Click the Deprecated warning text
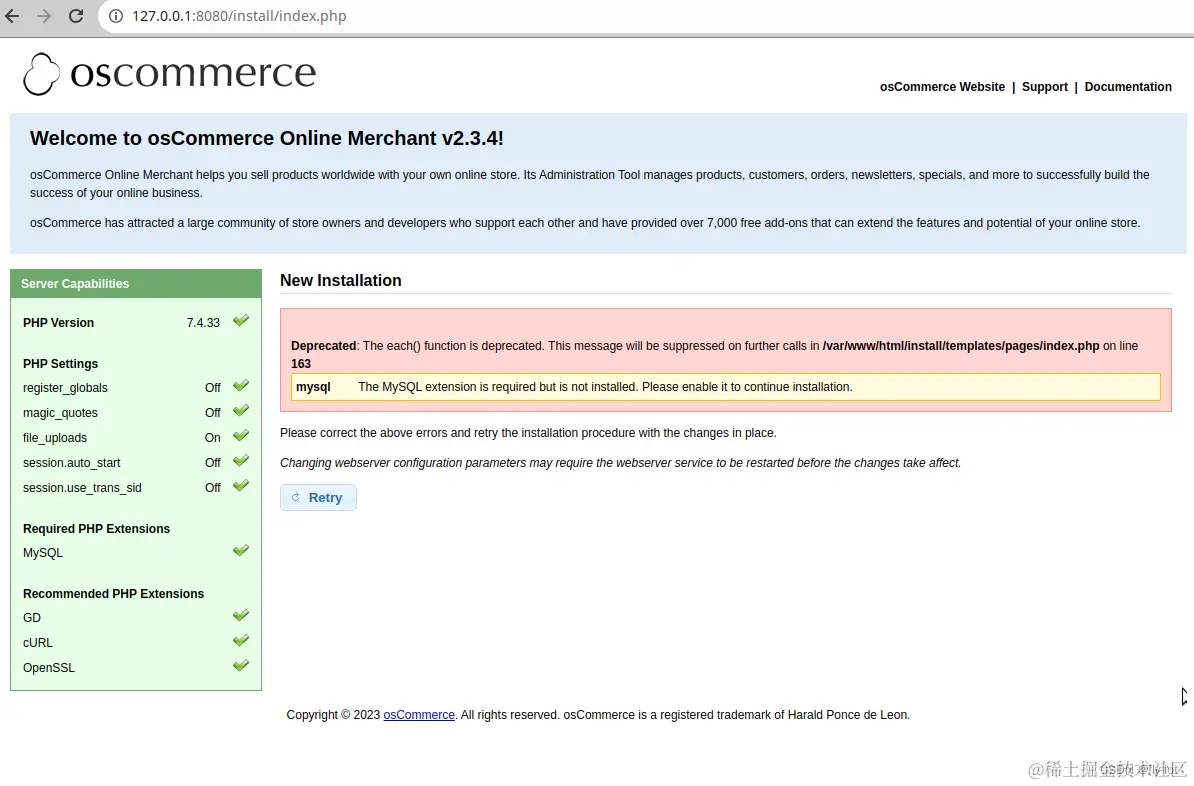The image size is (1194, 786). (x=714, y=354)
